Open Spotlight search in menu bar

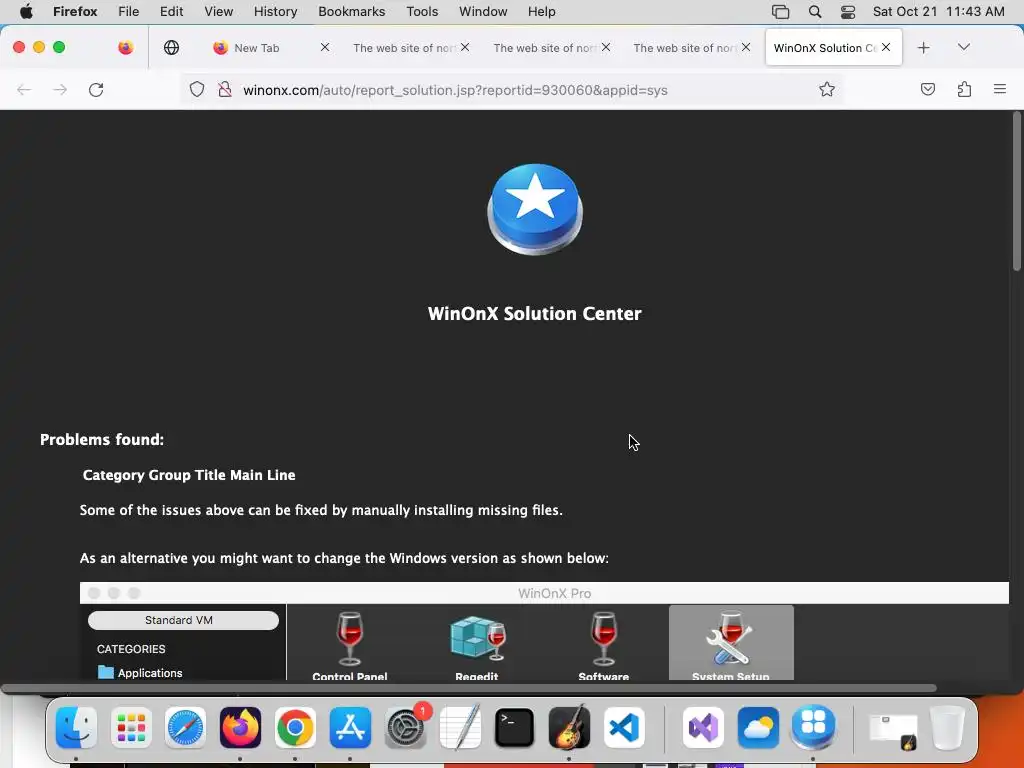point(814,11)
